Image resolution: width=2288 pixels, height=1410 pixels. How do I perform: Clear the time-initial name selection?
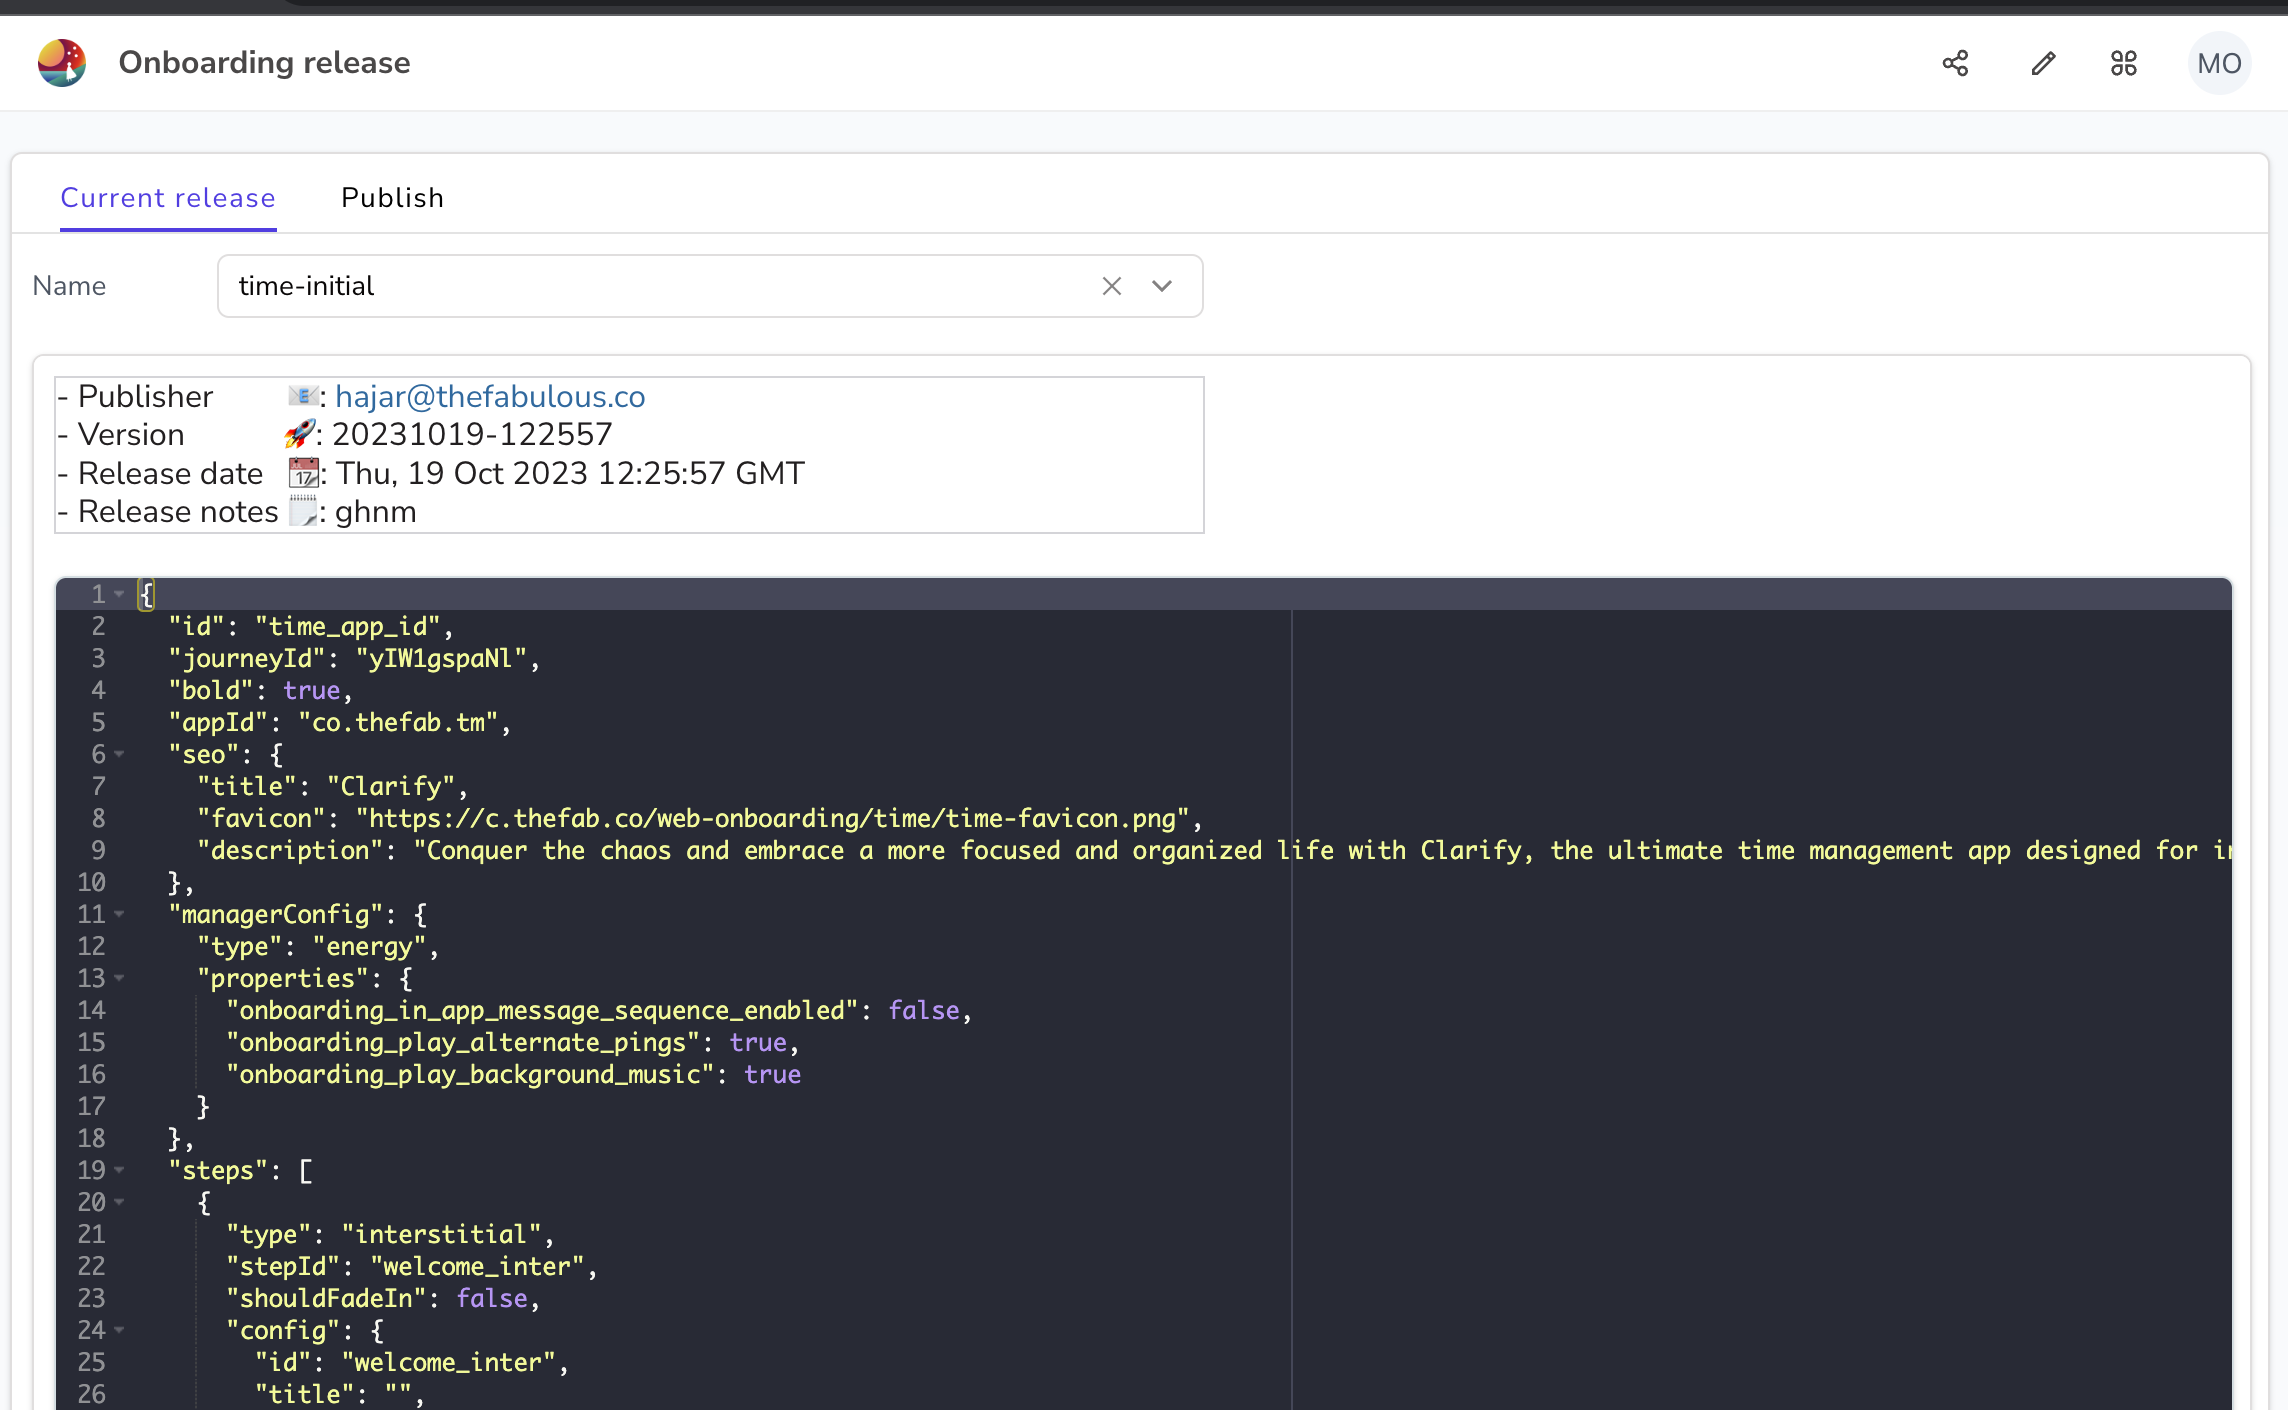coord(1111,286)
